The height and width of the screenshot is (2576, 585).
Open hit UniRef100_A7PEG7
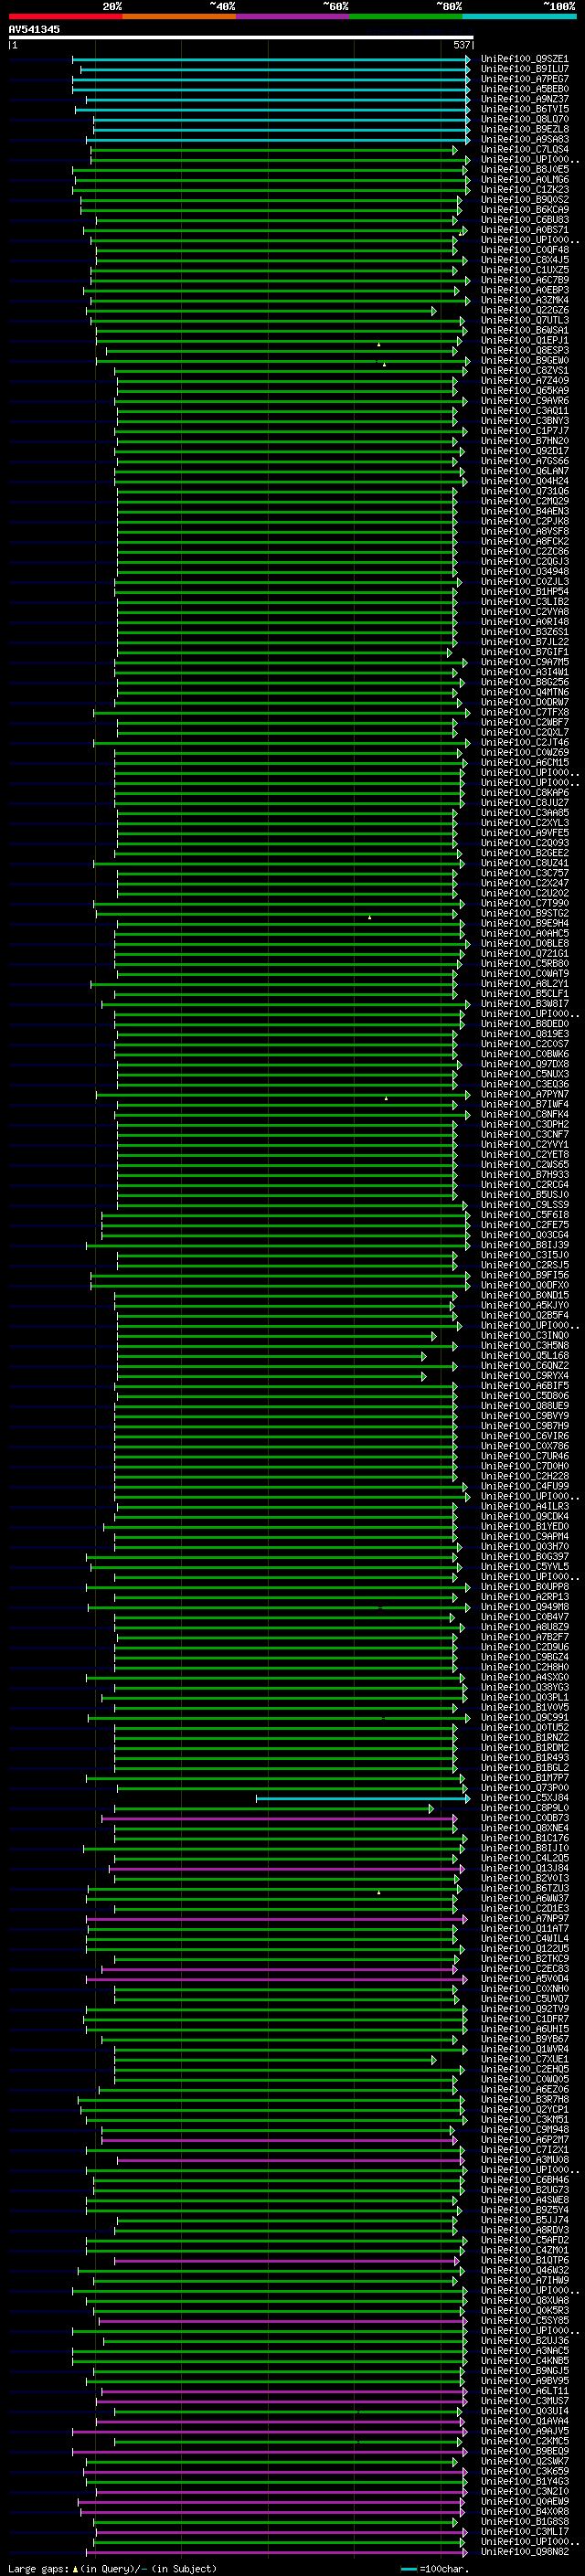[x=525, y=79]
